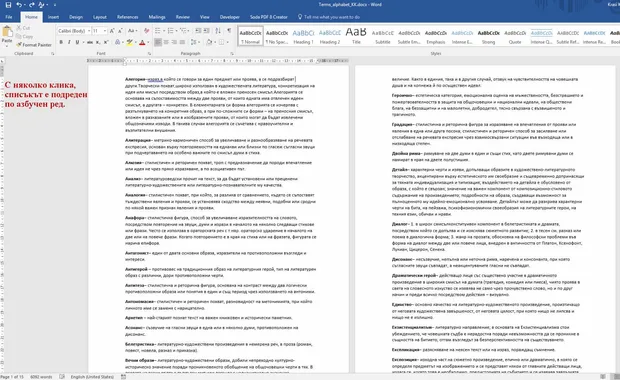Increase the paragraph indent

[206, 31]
